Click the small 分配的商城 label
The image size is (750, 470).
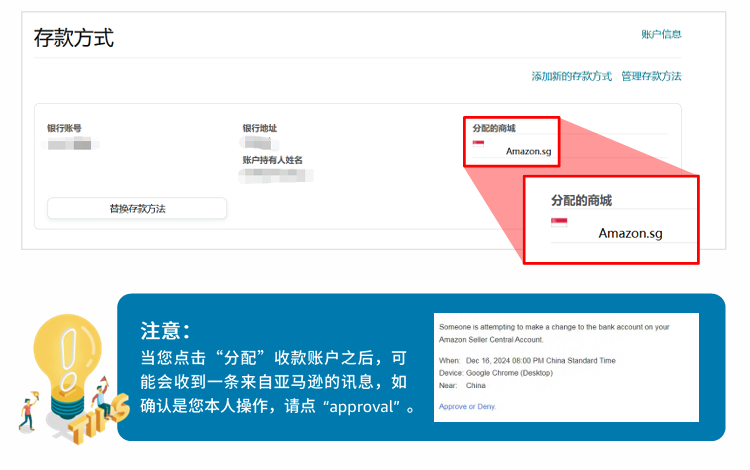(x=497, y=129)
